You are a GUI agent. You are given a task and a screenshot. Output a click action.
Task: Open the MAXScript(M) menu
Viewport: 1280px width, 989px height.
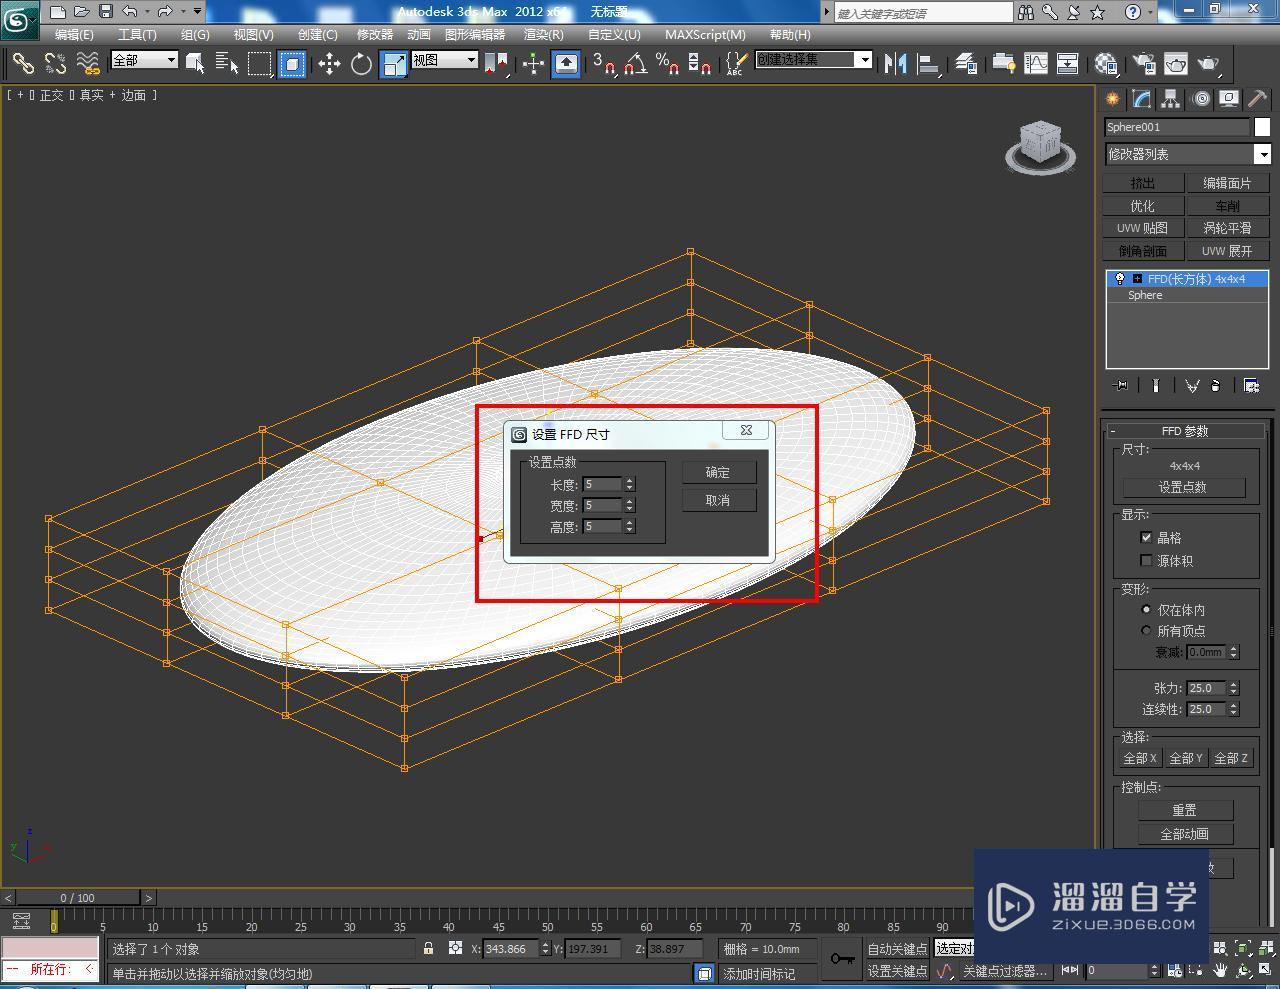(705, 34)
